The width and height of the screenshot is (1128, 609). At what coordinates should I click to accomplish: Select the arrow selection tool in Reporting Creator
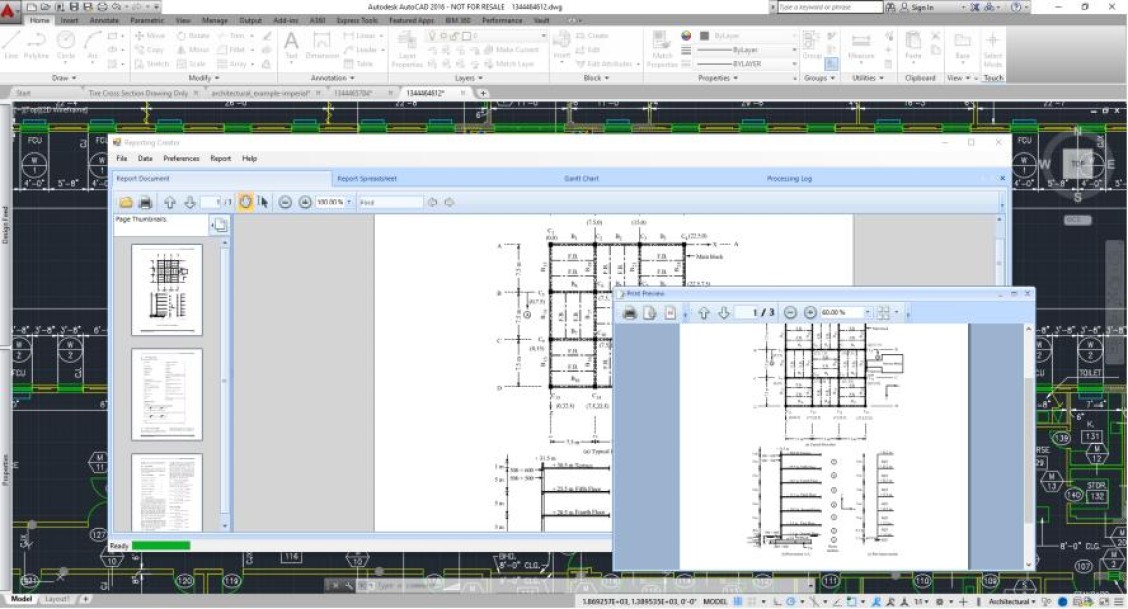tap(264, 202)
